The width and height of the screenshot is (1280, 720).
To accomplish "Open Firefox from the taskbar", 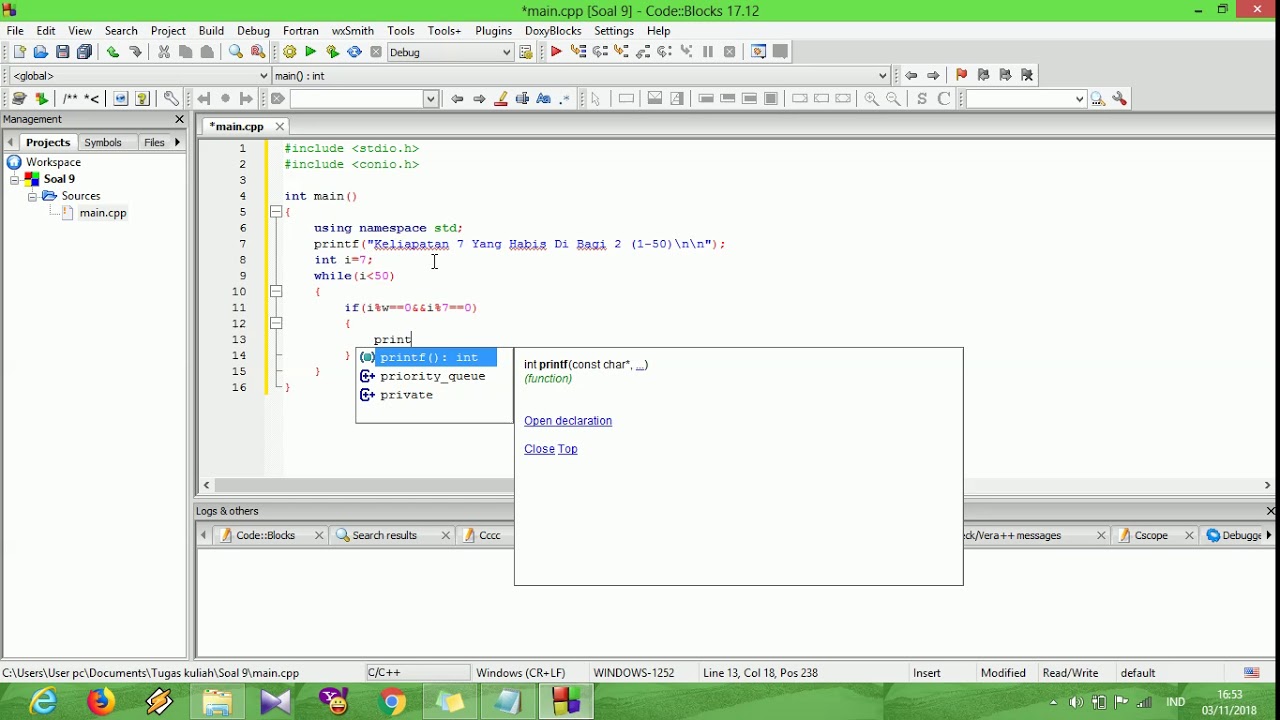I will [100, 702].
